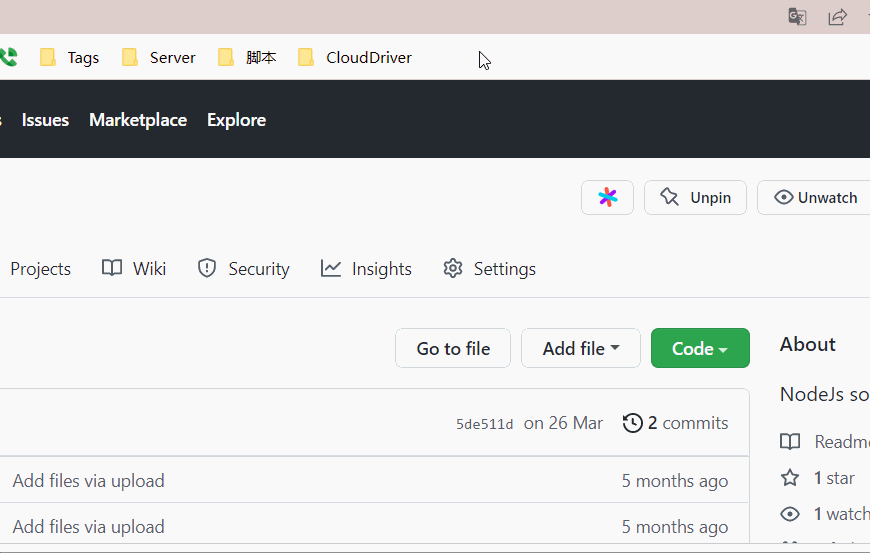Image resolution: width=870 pixels, height=553 pixels.
Task: Open the repository Settings tab
Action: point(490,268)
